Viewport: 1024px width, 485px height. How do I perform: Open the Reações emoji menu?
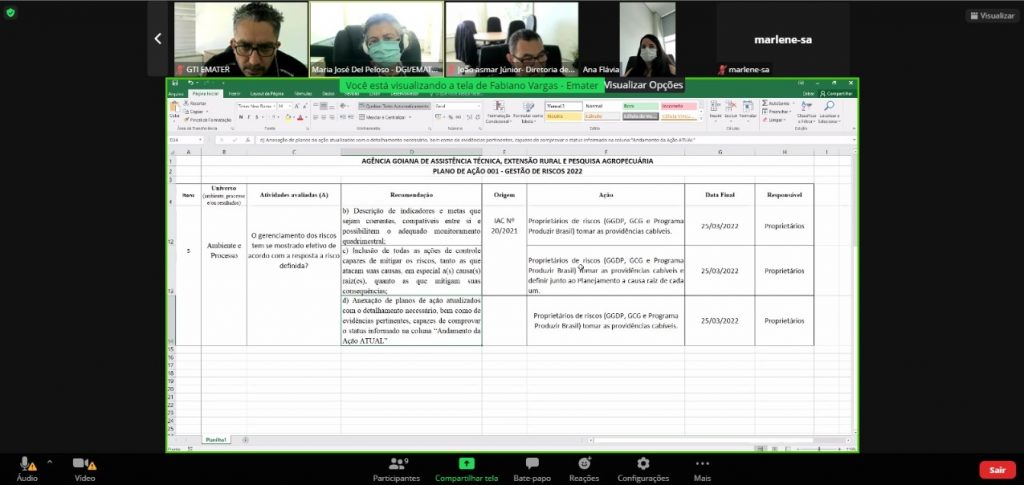coord(584,468)
